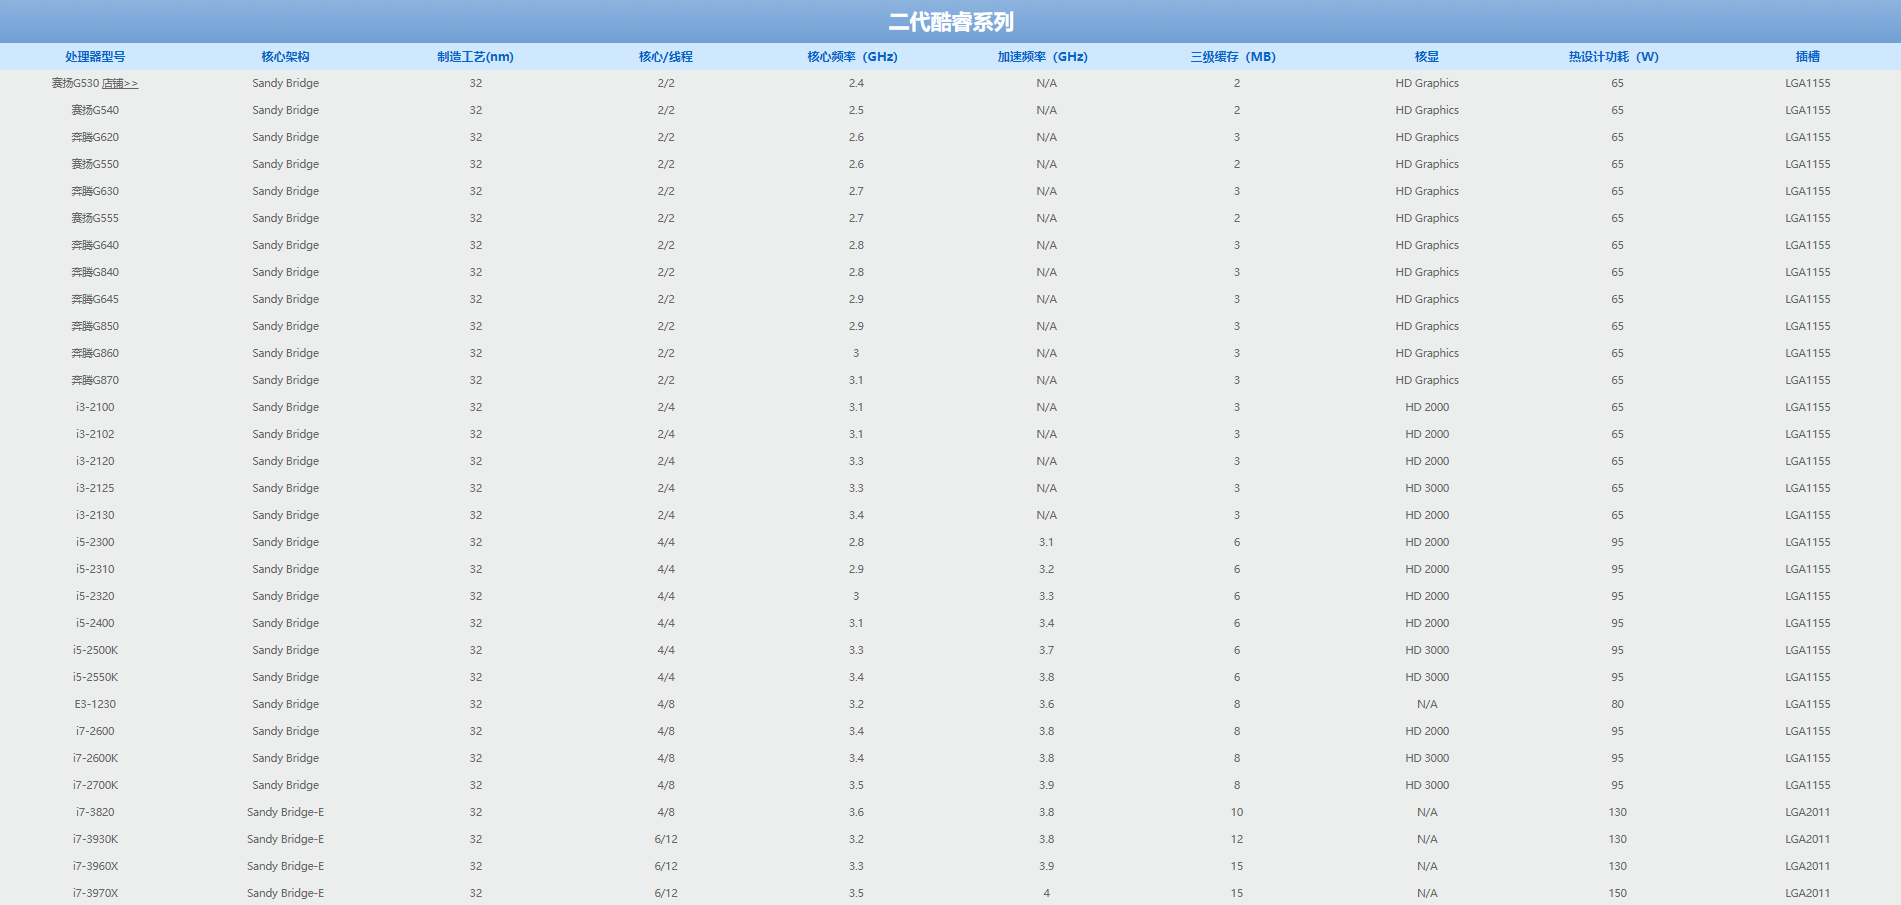Select the i5-2500K model name
The width and height of the screenshot is (1901, 905).
tap(95, 650)
